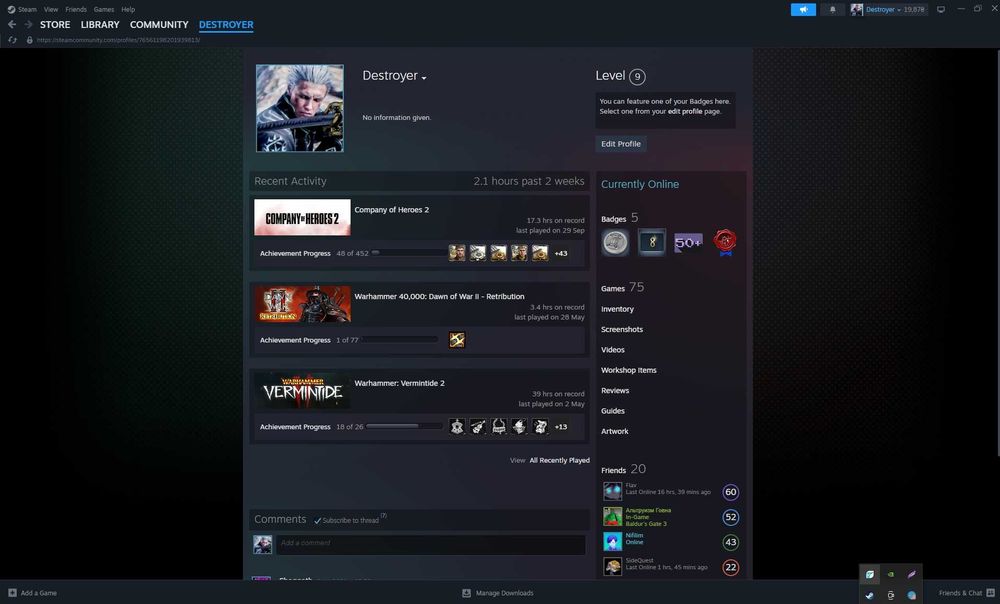Open the Company of Heroes 2 title link
The height and width of the screenshot is (604, 1000).
pos(392,210)
